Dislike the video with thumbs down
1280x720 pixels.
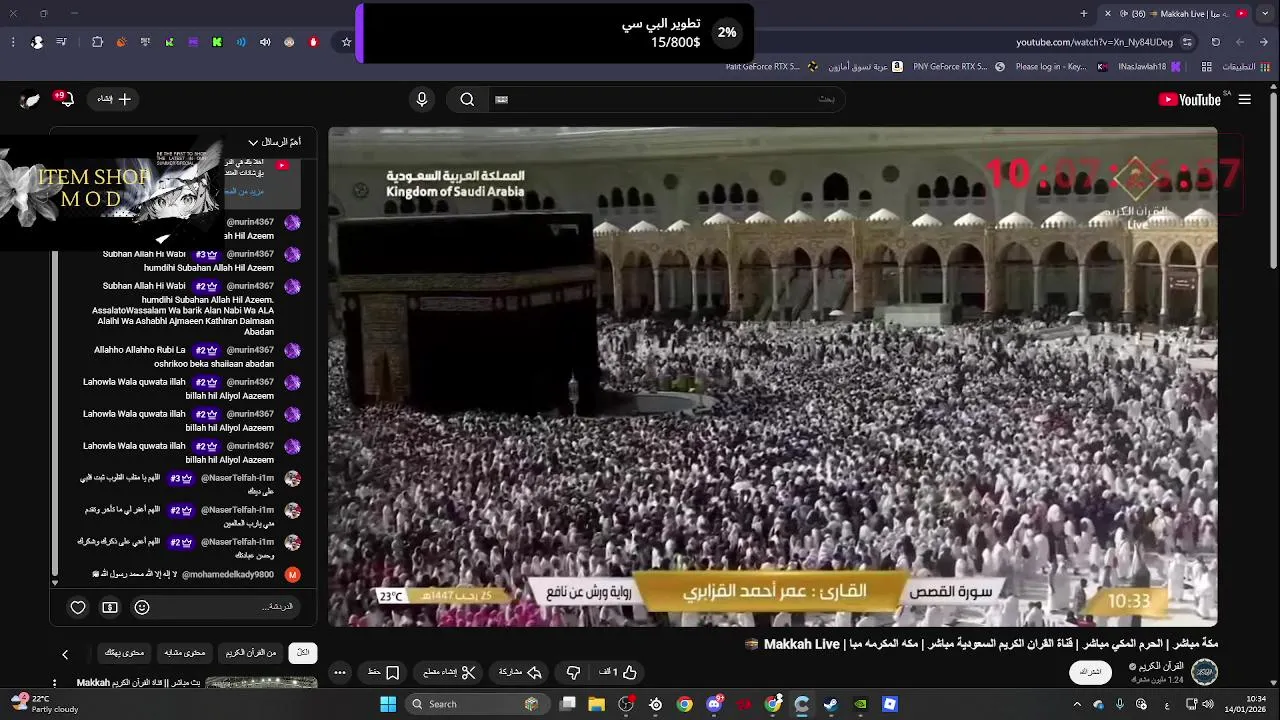click(573, 672)
